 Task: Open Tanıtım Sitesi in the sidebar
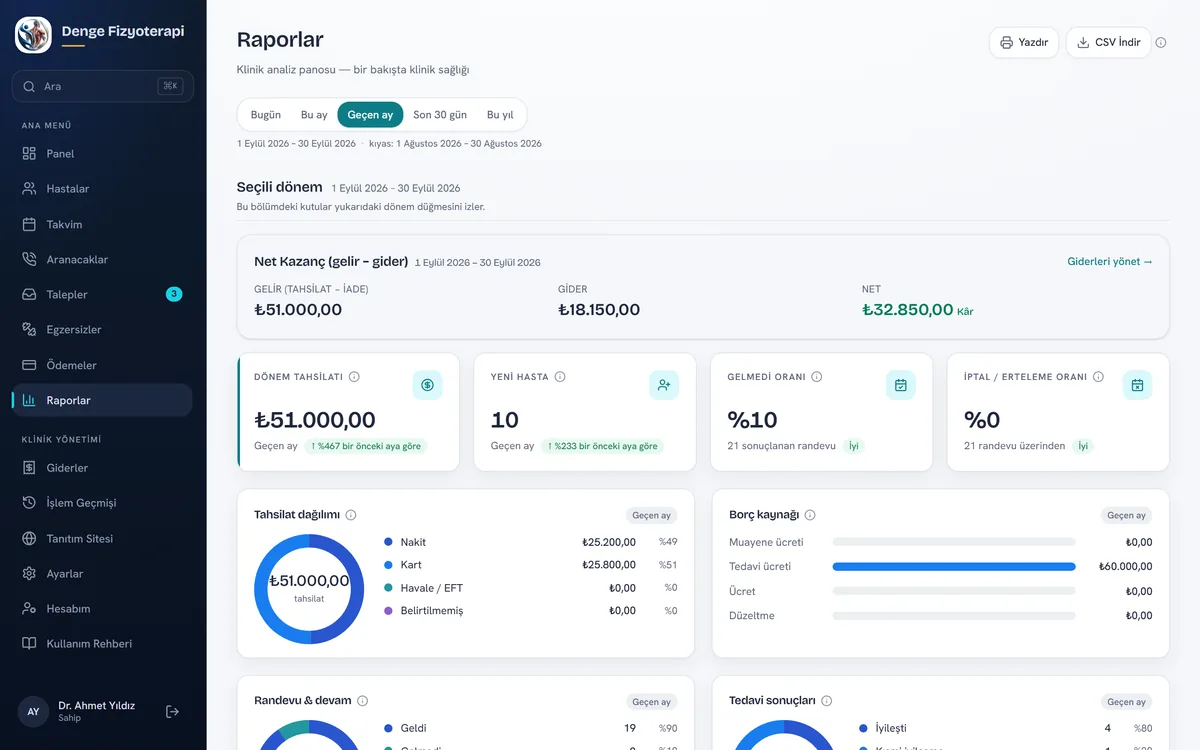click(102, 538)
